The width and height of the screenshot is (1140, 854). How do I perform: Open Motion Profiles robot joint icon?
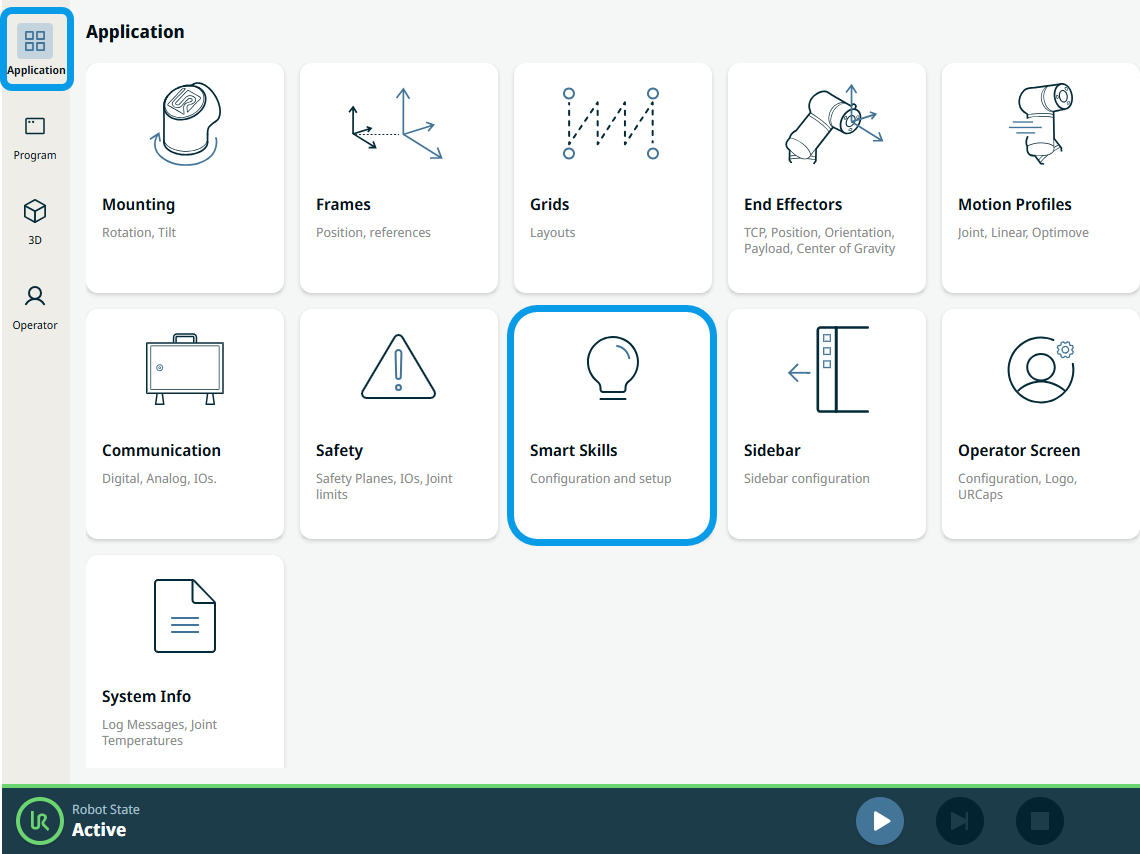pyautogui.click(x=1038, y=124)
